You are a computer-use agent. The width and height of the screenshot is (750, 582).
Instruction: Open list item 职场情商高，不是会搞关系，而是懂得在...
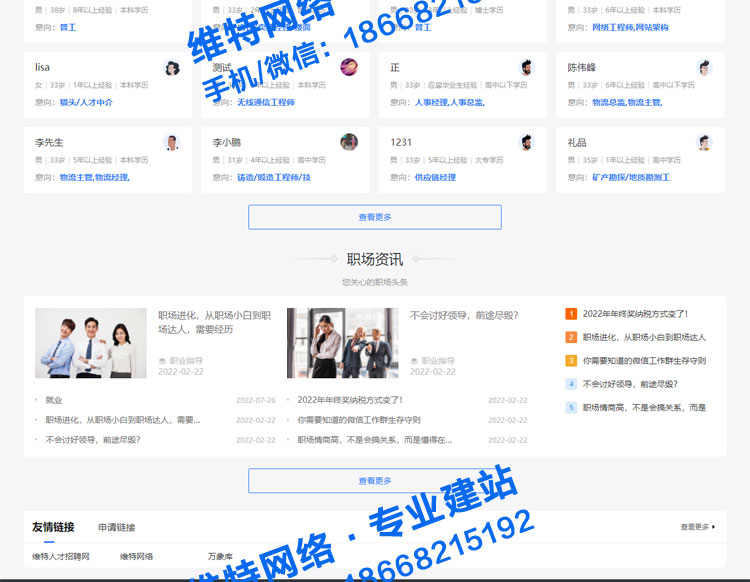(375, 439)
